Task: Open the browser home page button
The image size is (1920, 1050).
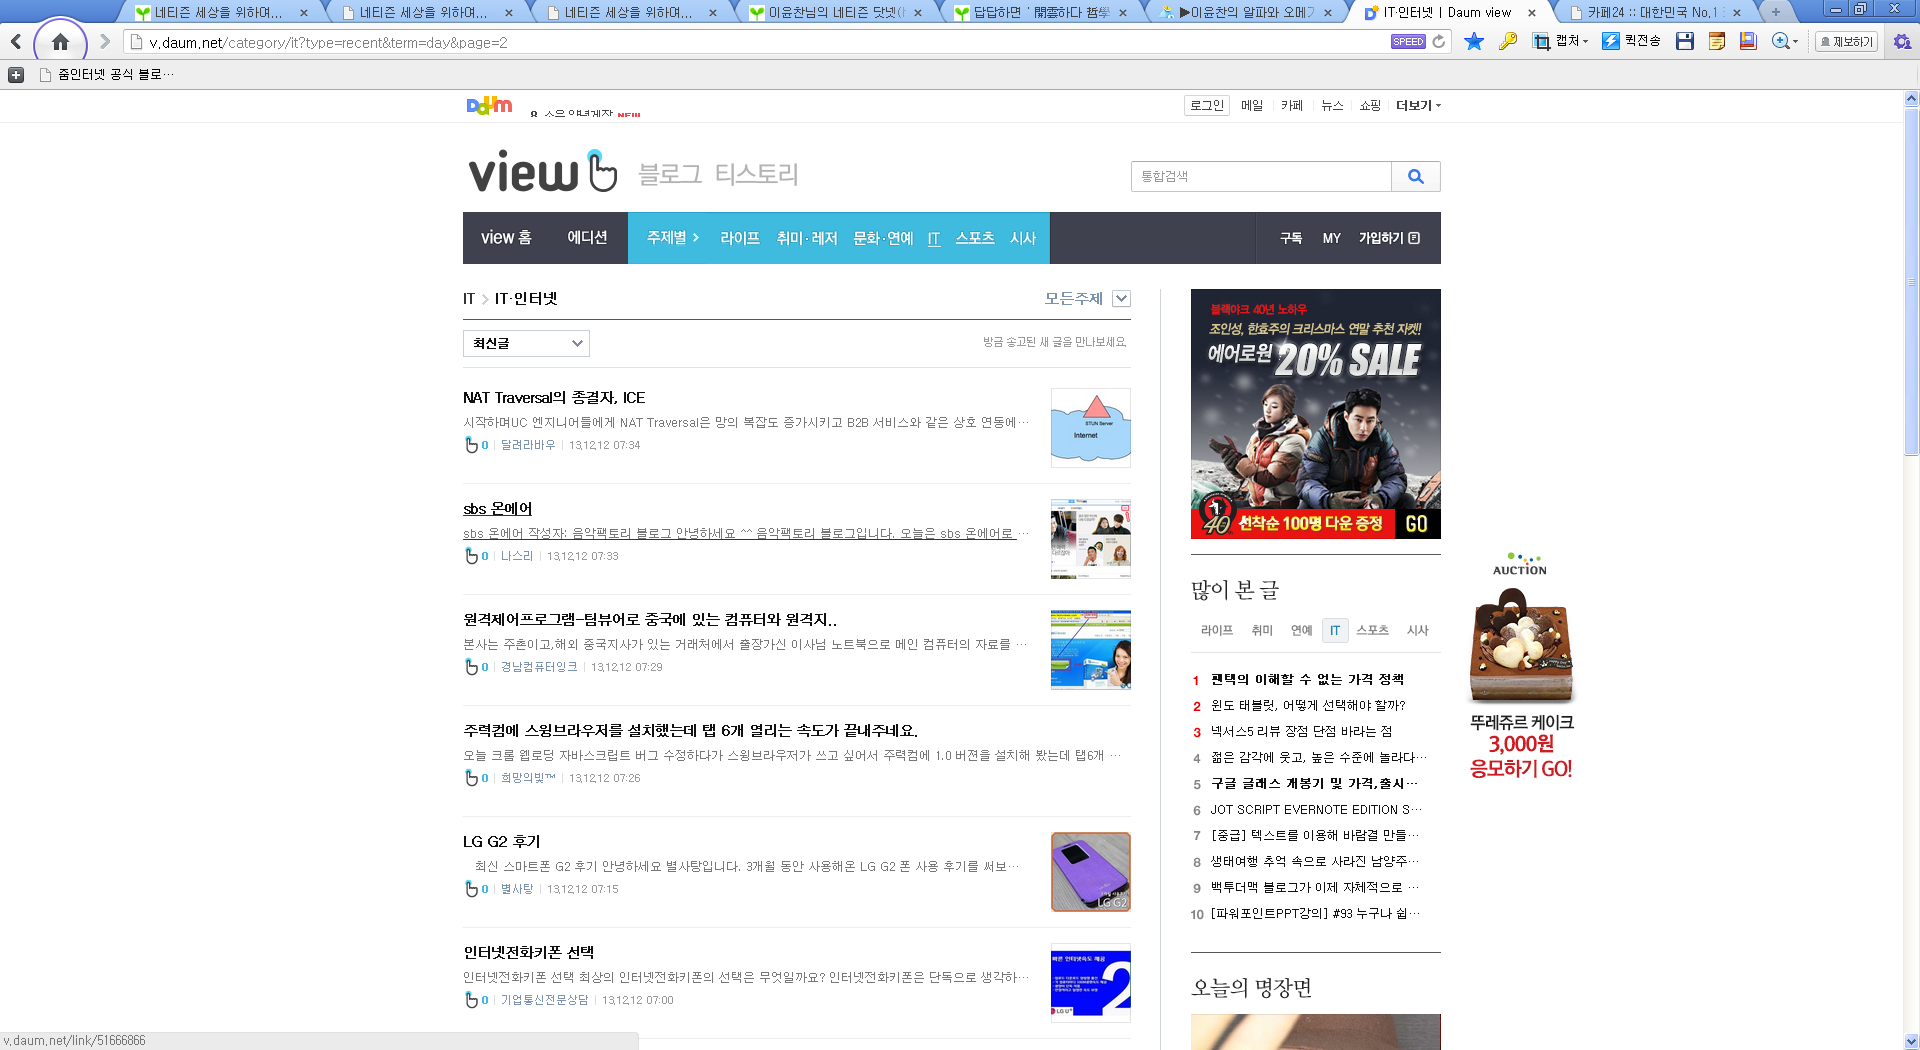Action: point(60,42)
